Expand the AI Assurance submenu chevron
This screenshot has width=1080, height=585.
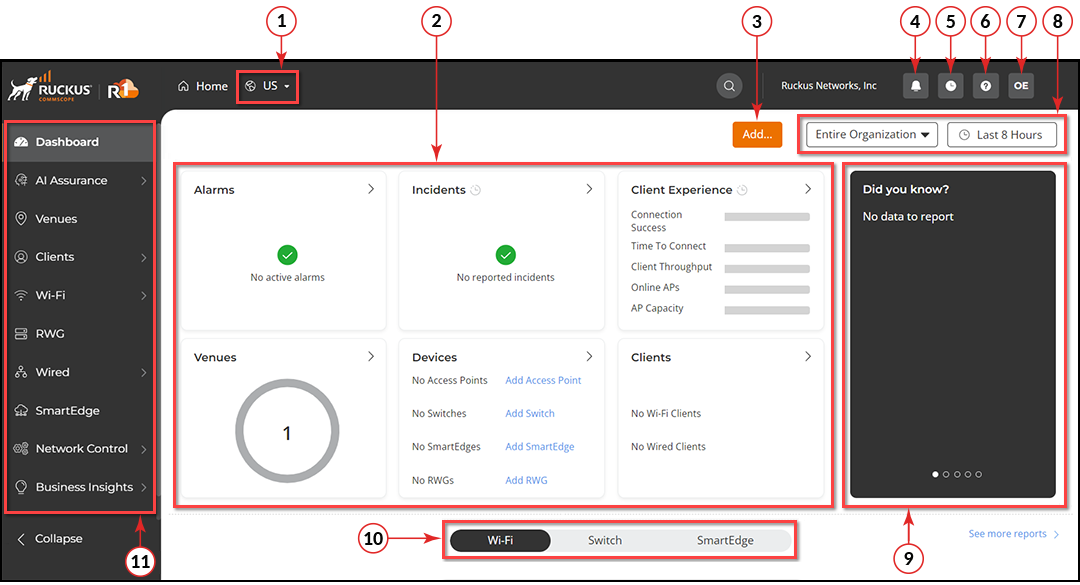144,181
